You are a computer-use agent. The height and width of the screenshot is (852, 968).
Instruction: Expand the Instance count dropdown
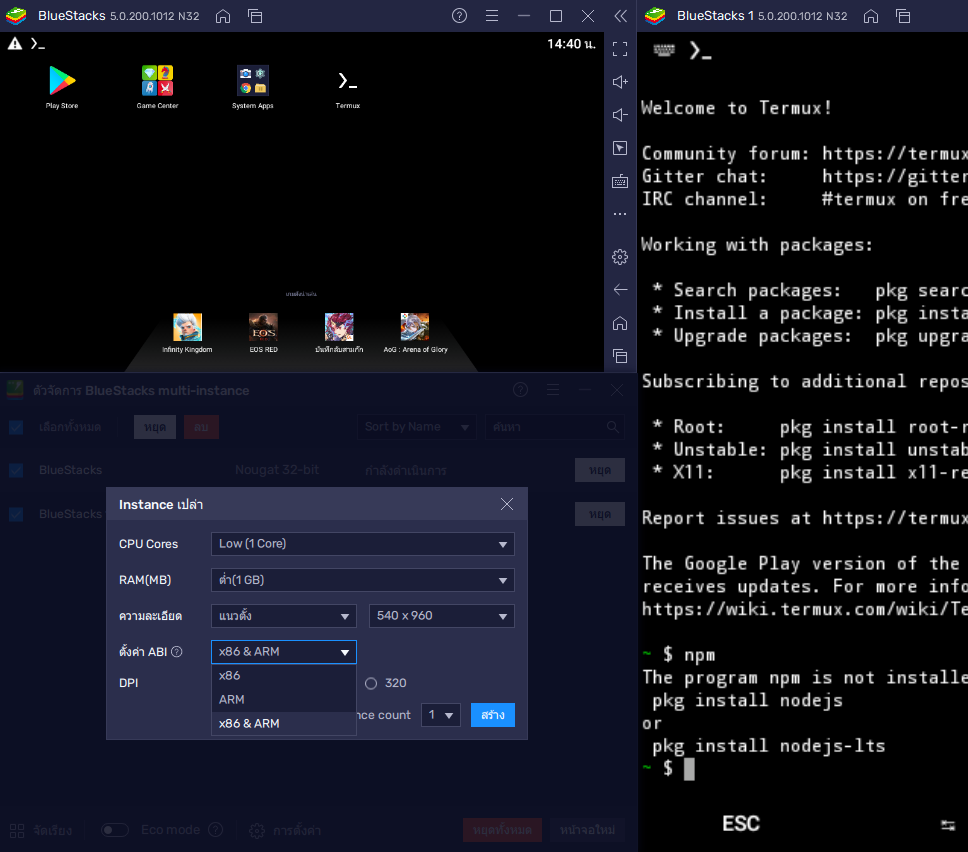click(x=440, y=715)
